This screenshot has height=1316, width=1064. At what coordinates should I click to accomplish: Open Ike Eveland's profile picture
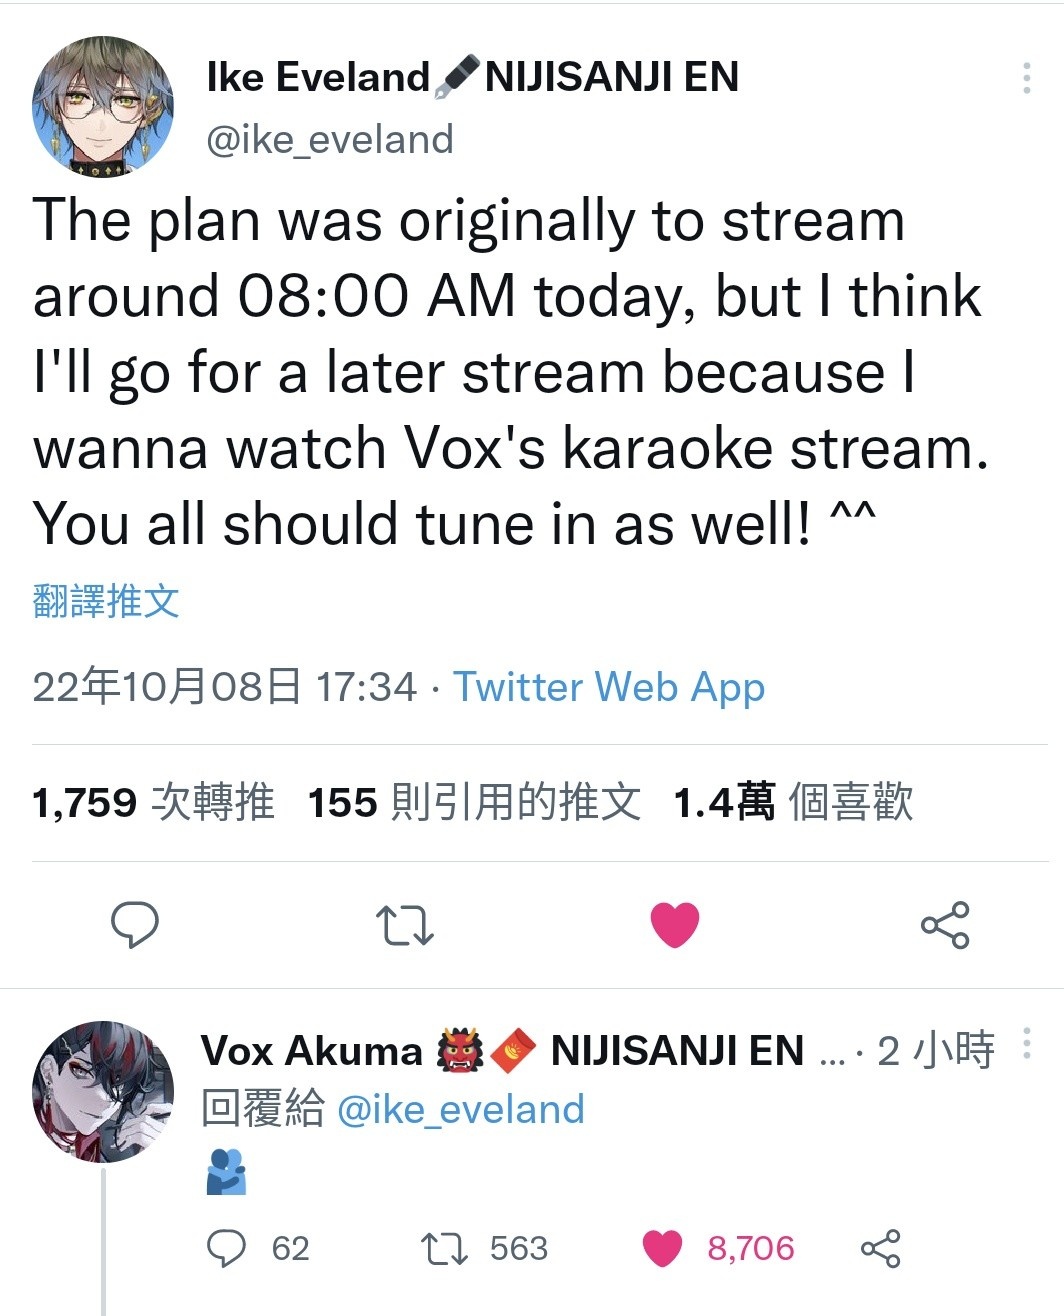[x=103, y=107]
